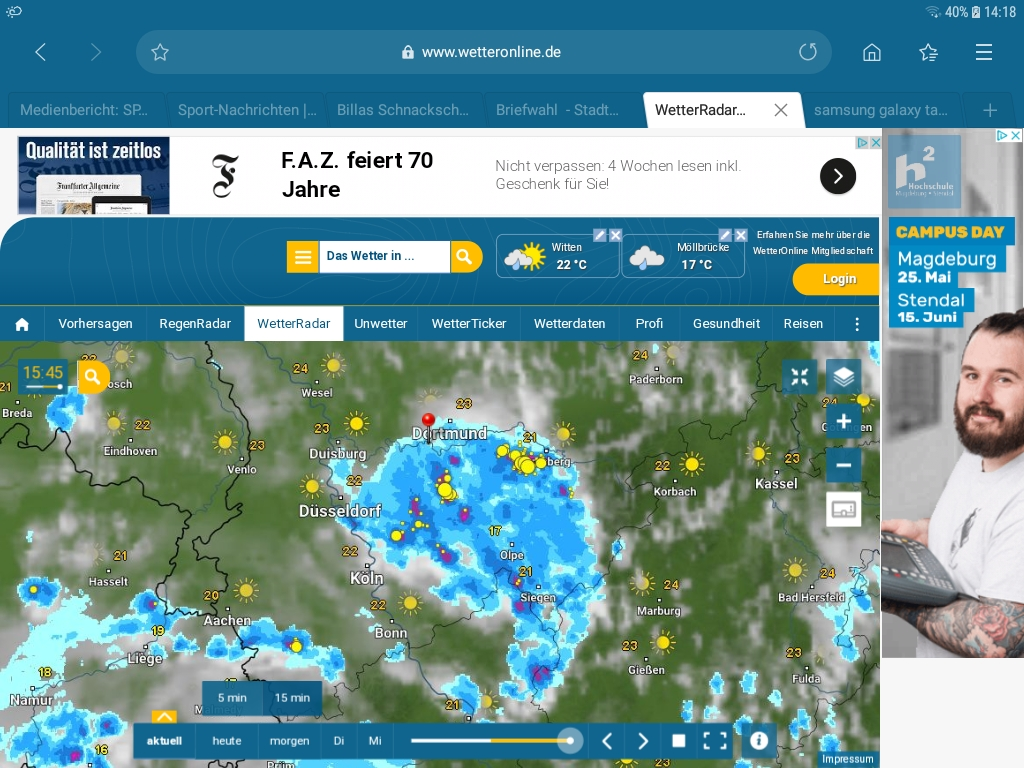This screenshot has width=1024, height=768.
Task: Collapse map with shrink arrows icon
Action: 800,377
